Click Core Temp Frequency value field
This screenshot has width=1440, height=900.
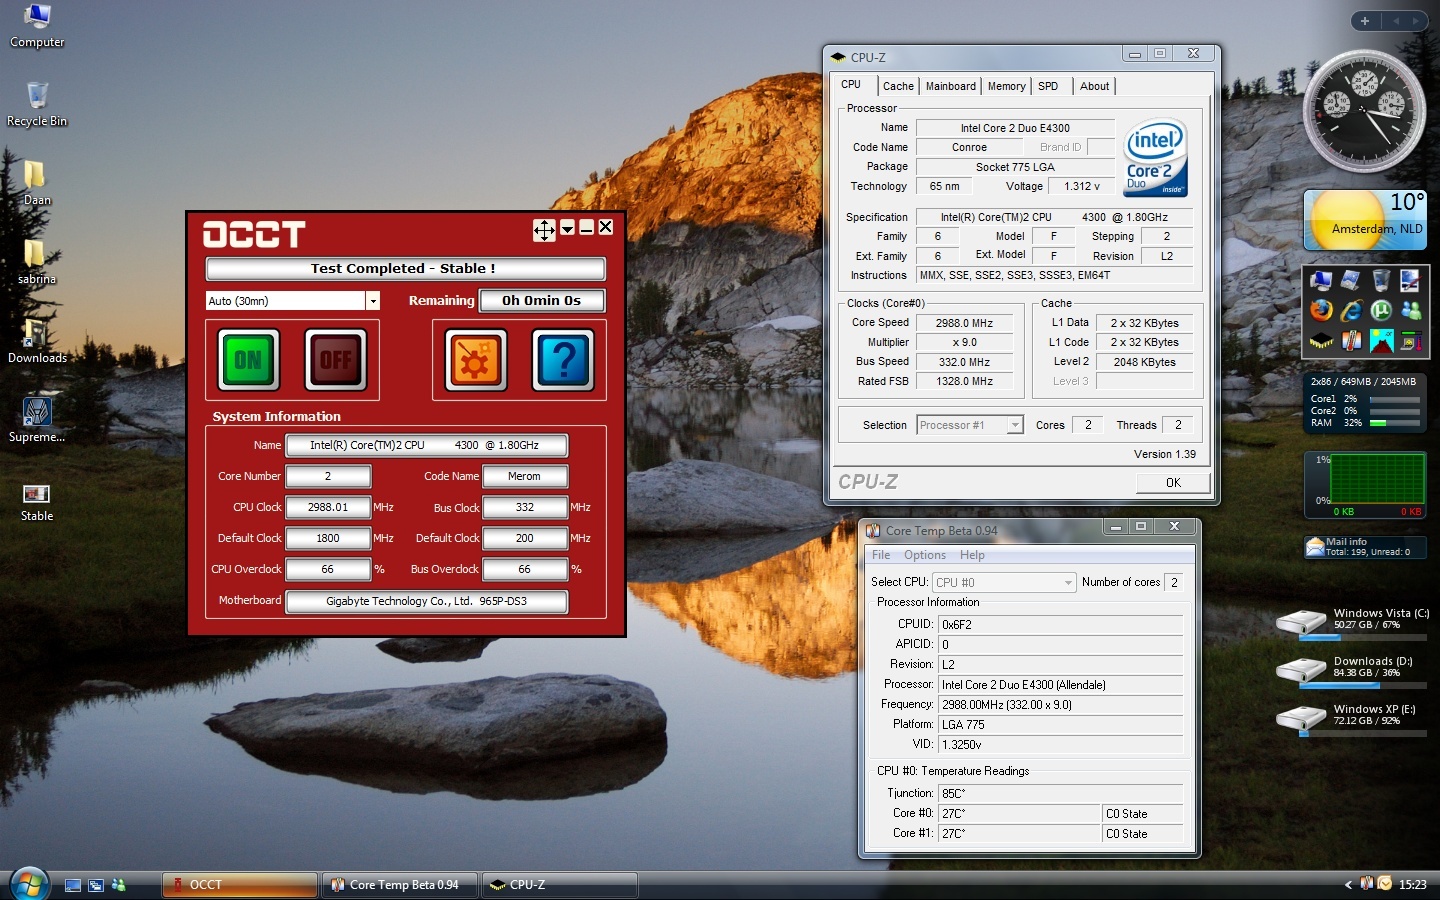1061,705
